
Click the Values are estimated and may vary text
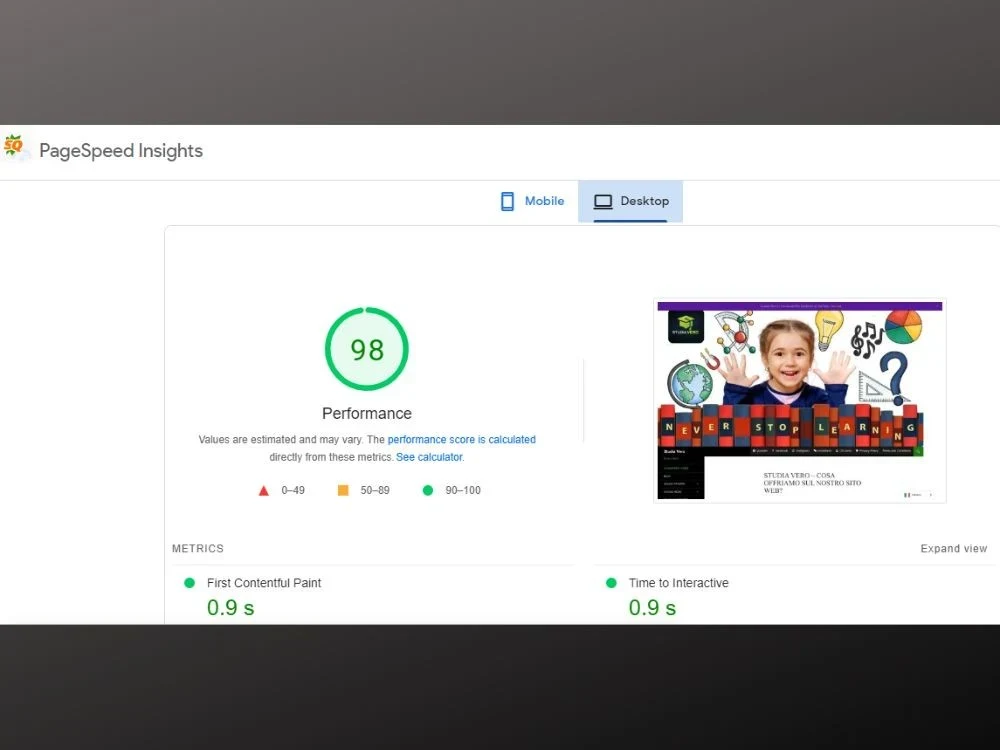(281, 439)
